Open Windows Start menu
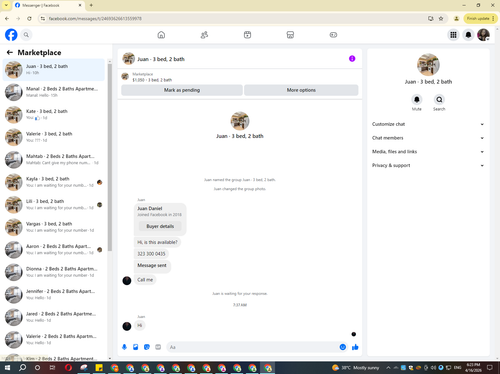The image size is (500, 374). coord(7,368)
